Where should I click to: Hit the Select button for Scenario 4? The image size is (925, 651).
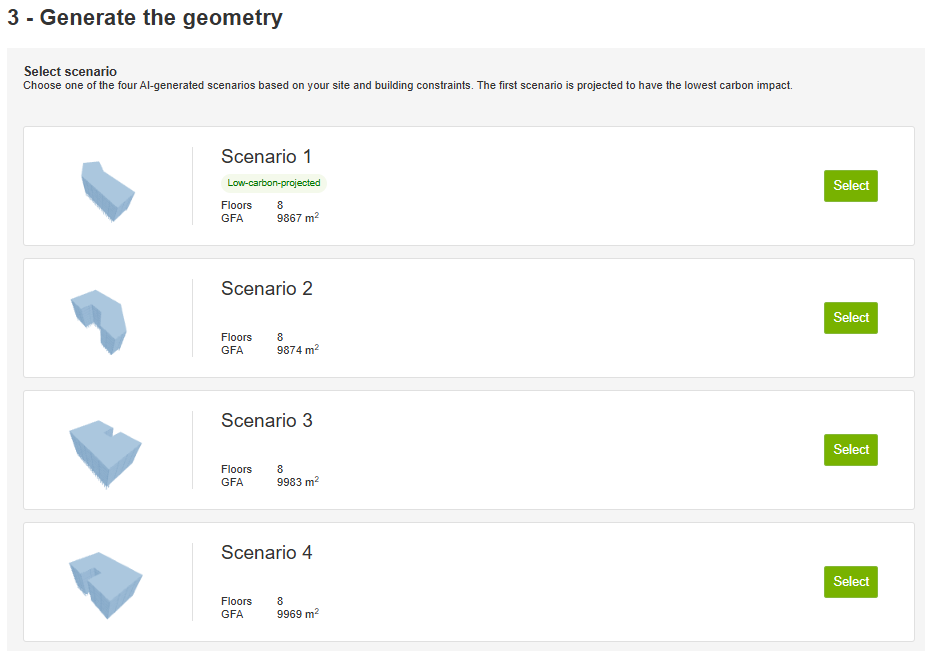point(850,582)
